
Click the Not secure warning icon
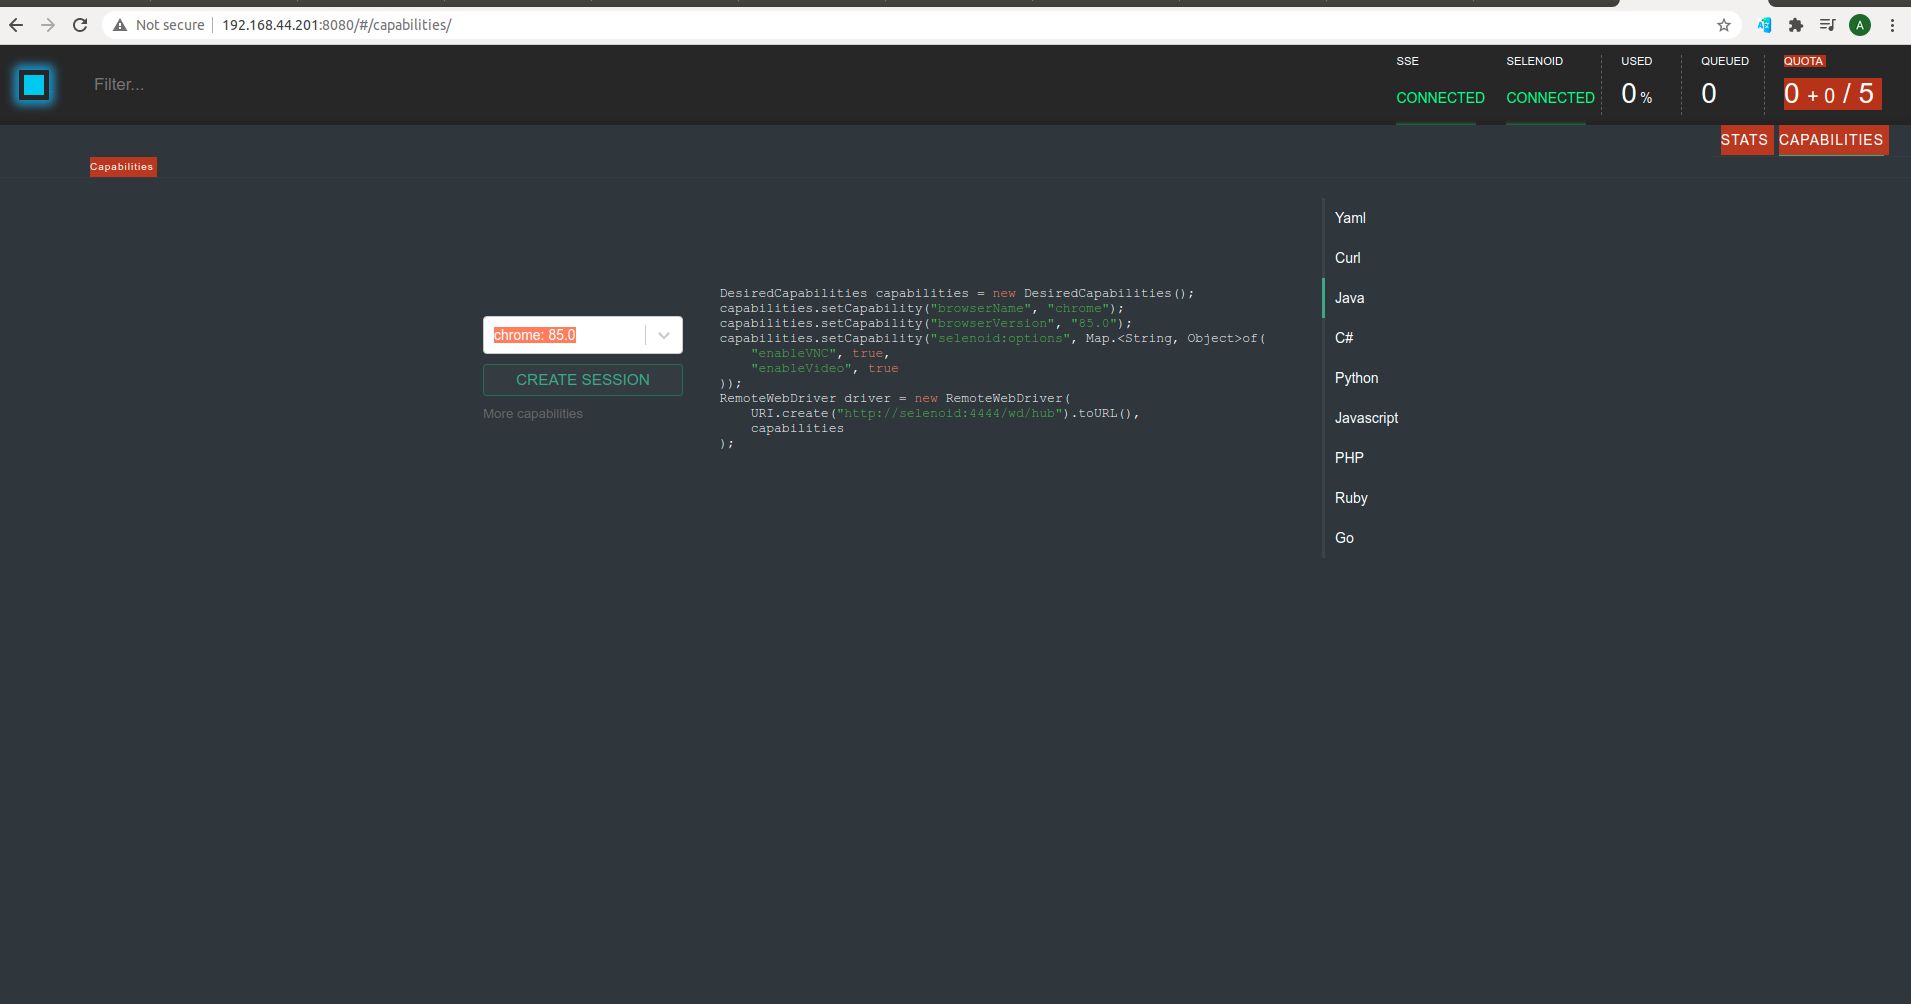120,25
